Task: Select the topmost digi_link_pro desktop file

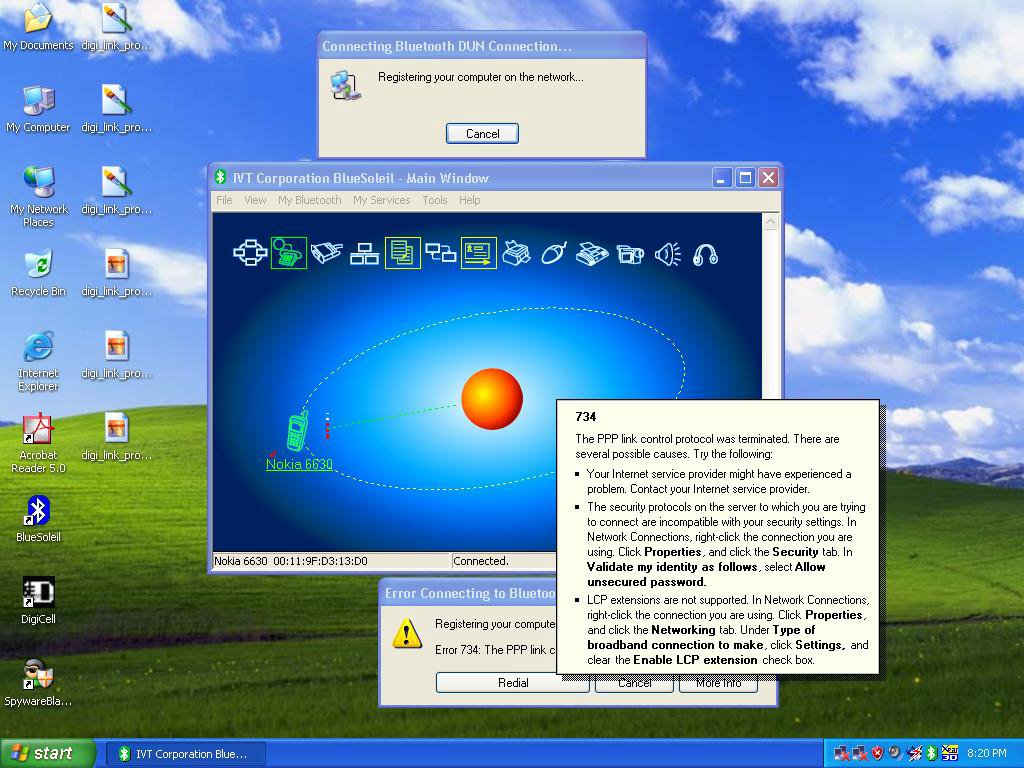Action: click(116, 26)
